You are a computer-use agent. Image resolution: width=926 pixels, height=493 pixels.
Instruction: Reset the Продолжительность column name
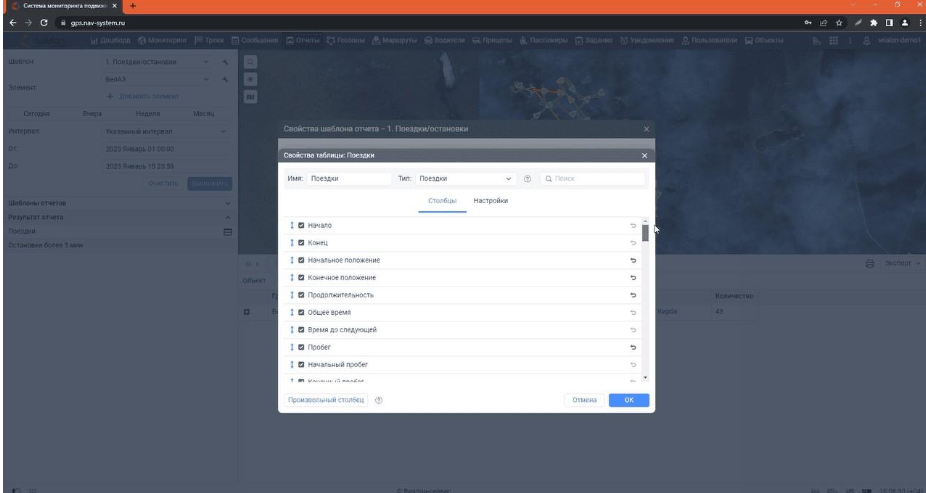click(632, 295)
